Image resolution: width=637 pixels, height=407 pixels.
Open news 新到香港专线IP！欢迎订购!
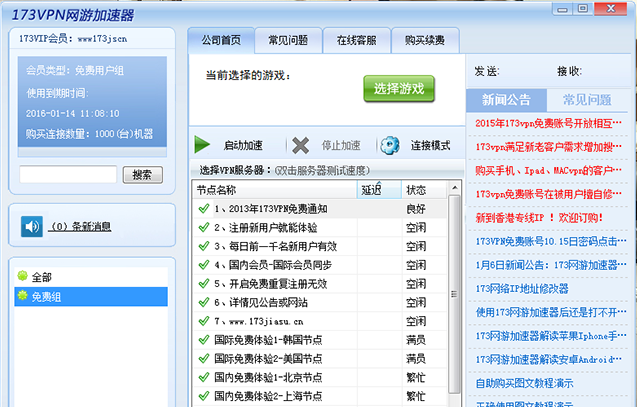539,218
